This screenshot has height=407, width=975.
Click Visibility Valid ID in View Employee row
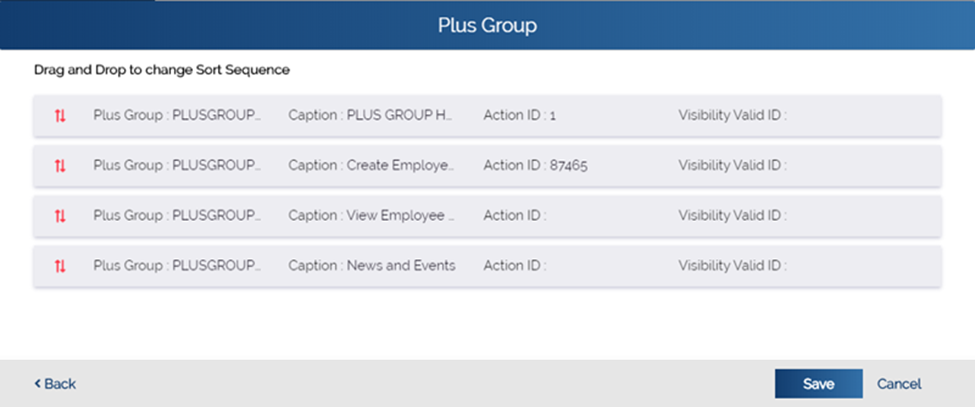pyautogui.click(x=732, y=216)
